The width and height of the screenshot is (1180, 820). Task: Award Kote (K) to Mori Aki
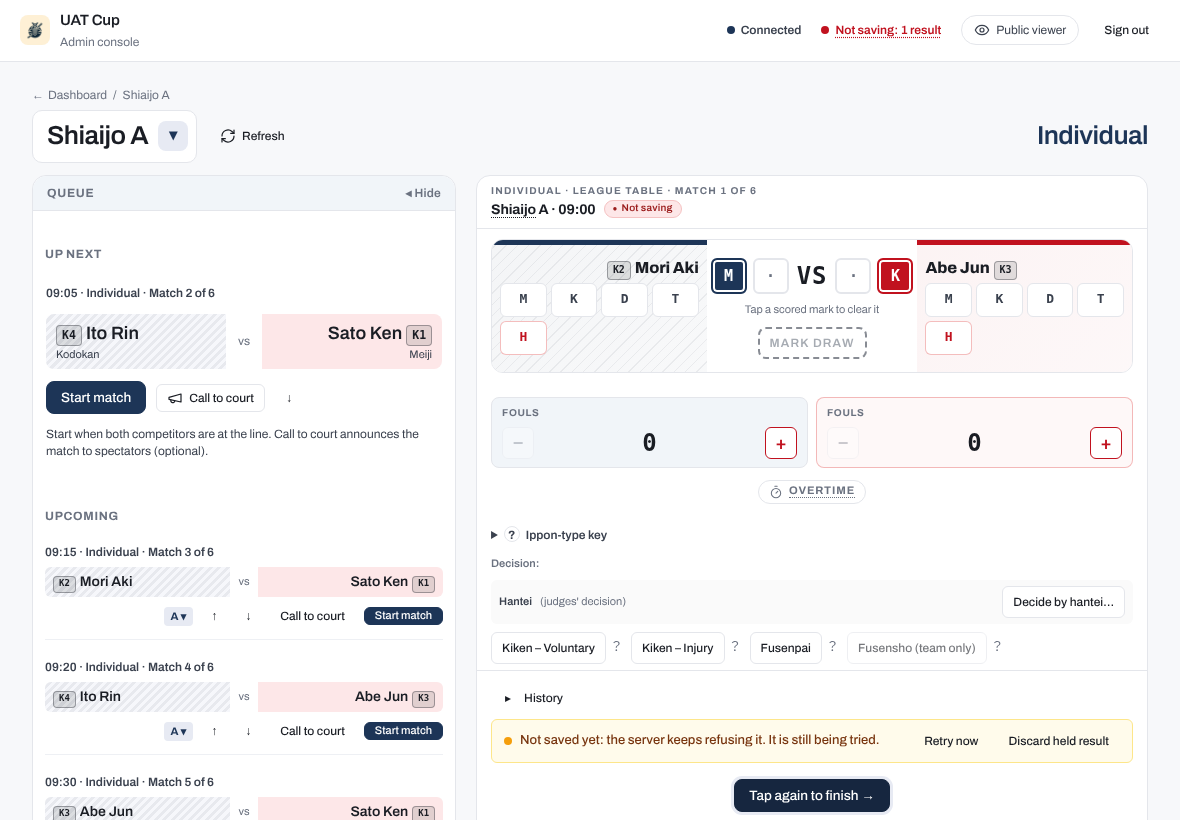[573, 299]
